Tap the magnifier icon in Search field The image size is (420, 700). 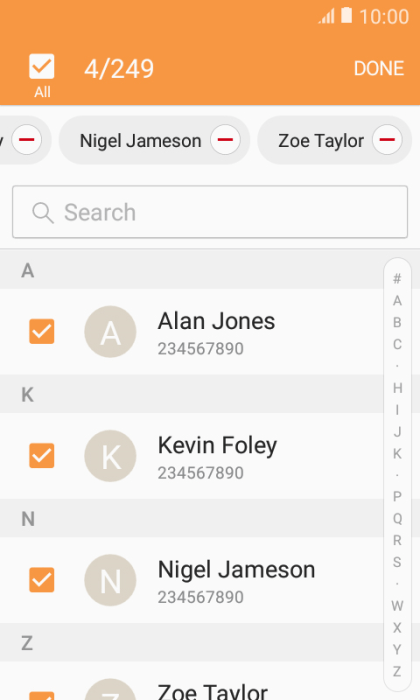43,212
